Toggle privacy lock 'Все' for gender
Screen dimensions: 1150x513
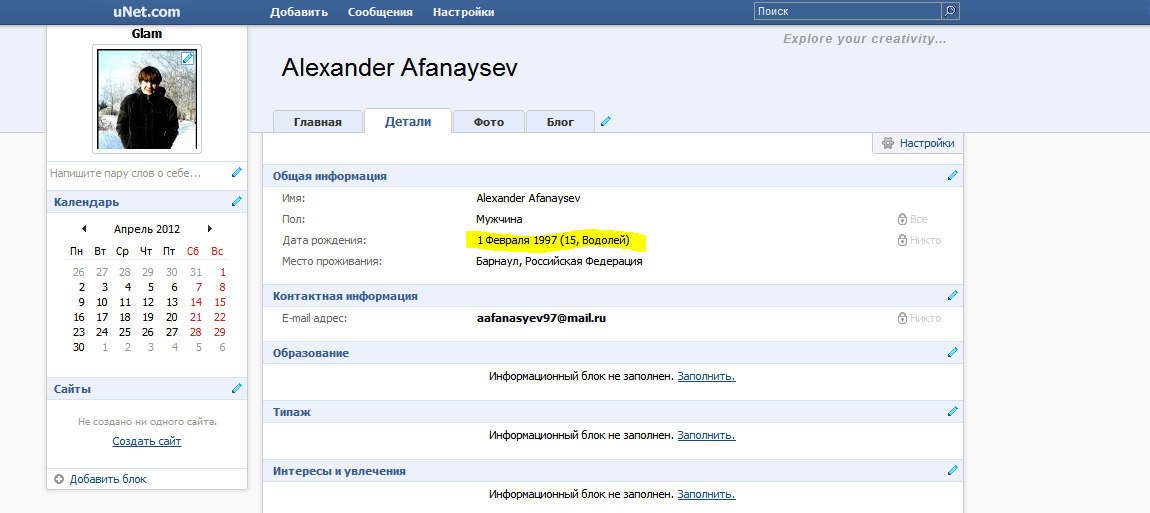pos(912,219)
